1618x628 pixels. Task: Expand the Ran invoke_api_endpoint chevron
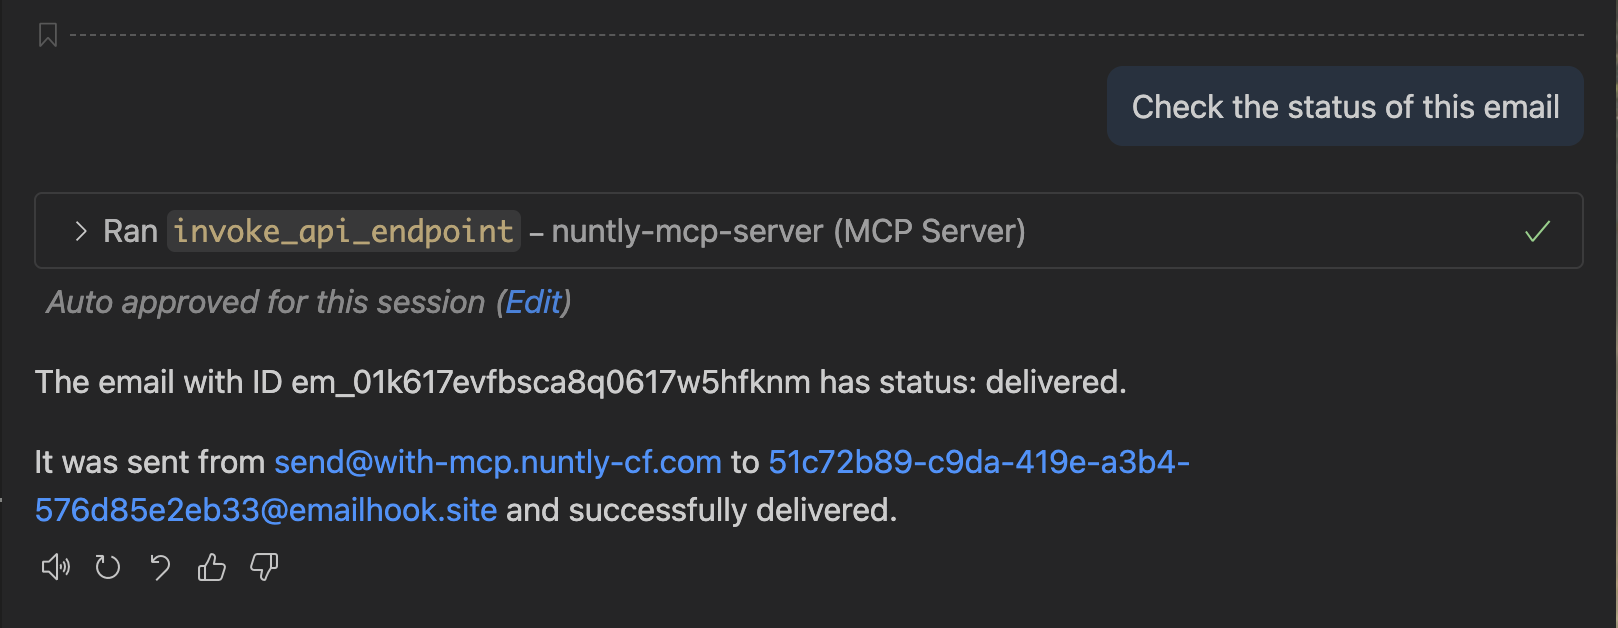pos(81,231)
